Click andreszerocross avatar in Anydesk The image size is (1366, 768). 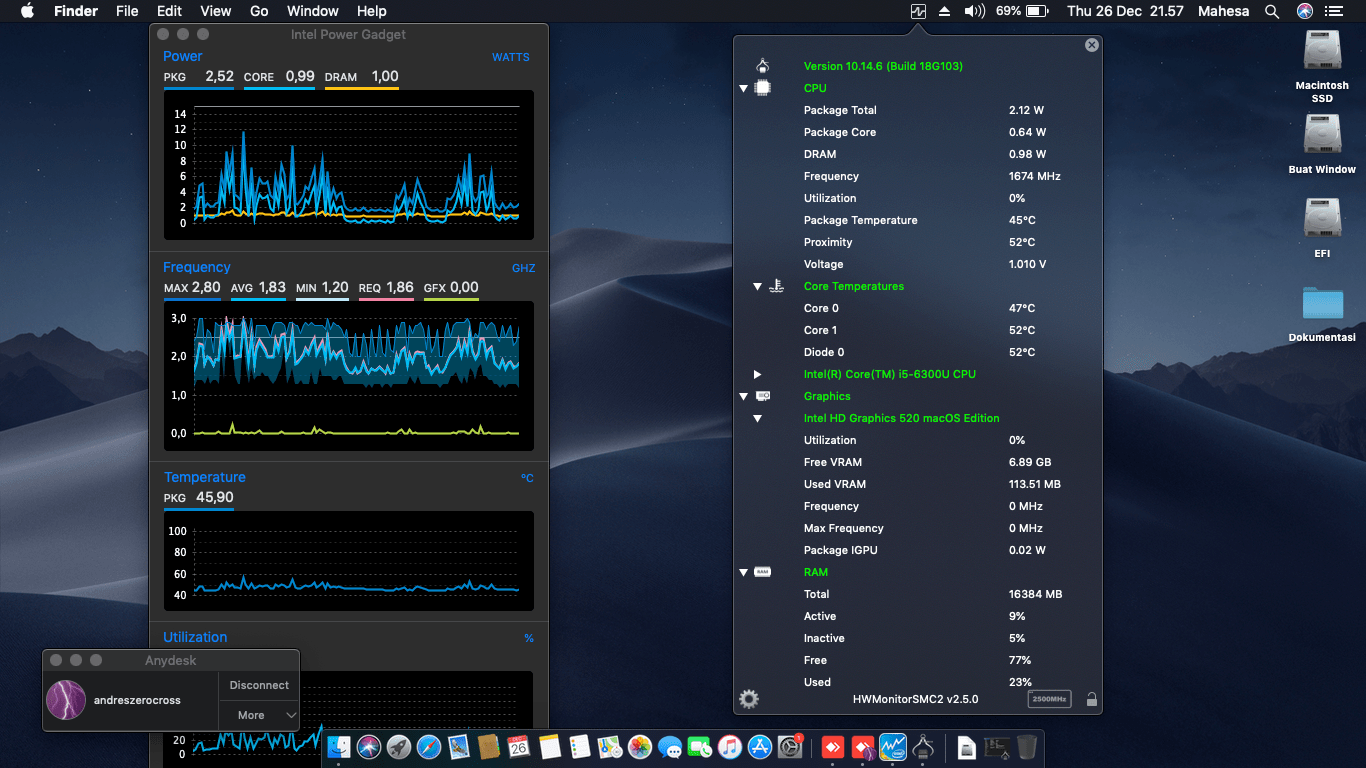tap(66, 700)
